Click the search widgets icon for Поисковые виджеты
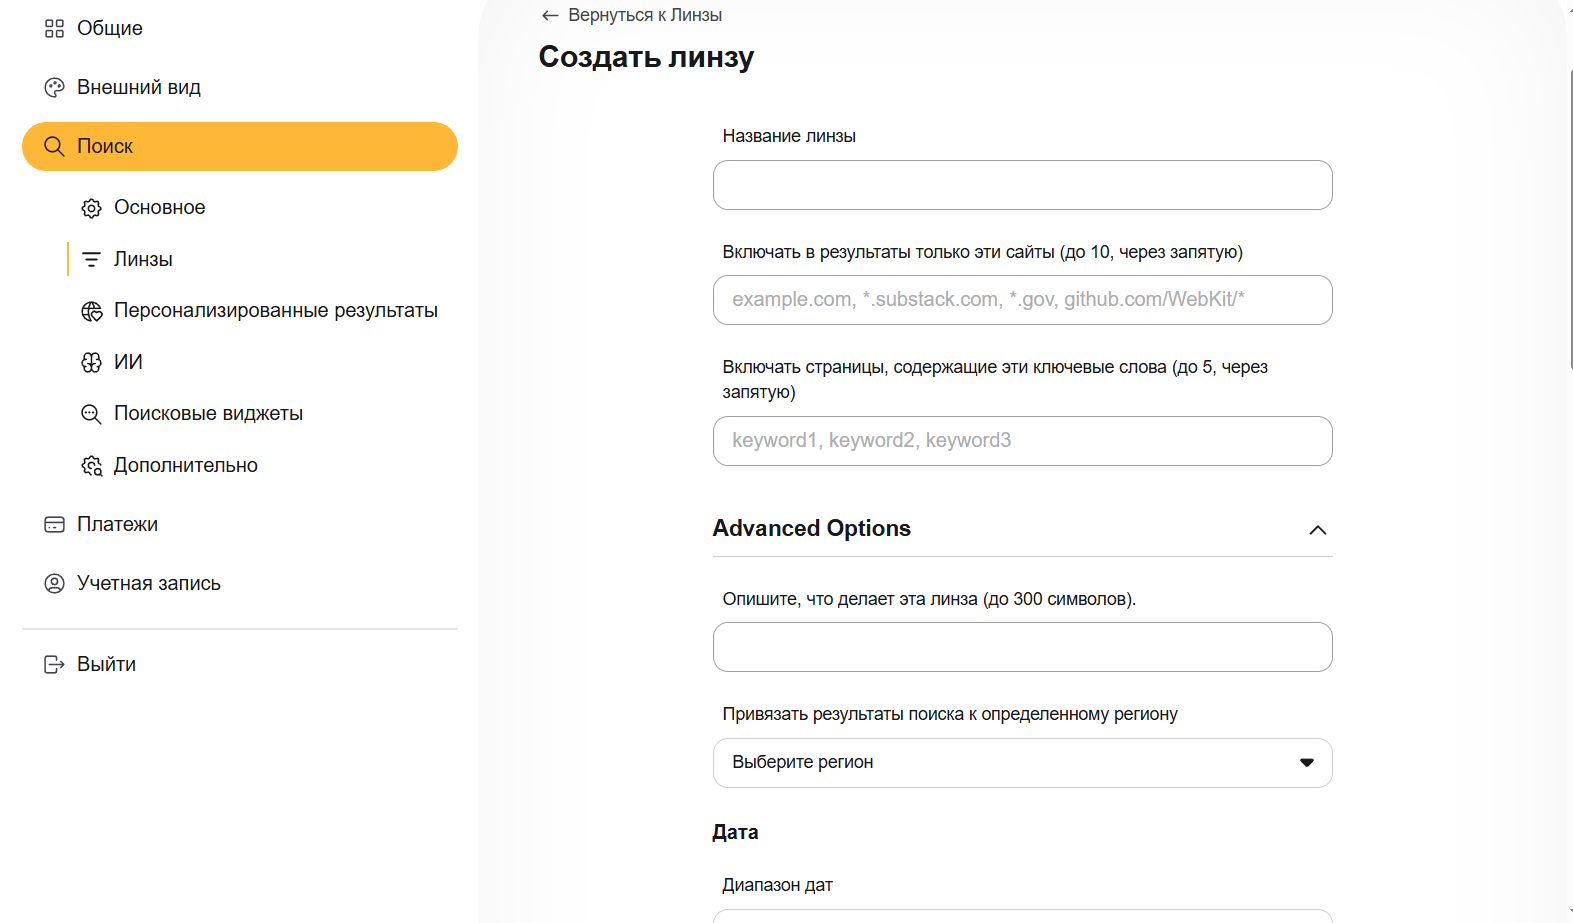 [x=91, y=414]
